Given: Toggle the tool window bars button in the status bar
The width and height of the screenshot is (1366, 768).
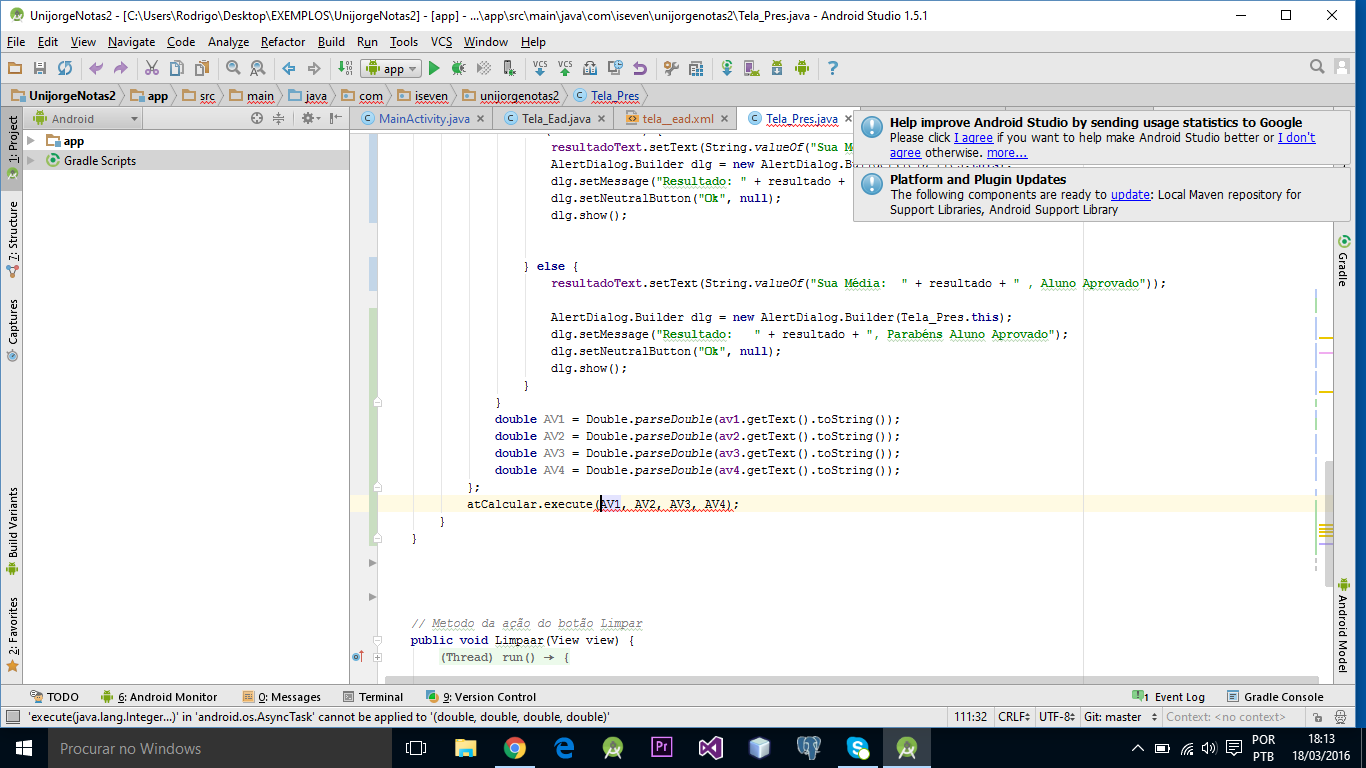Looking at the screenshot, I should [11, 717].
